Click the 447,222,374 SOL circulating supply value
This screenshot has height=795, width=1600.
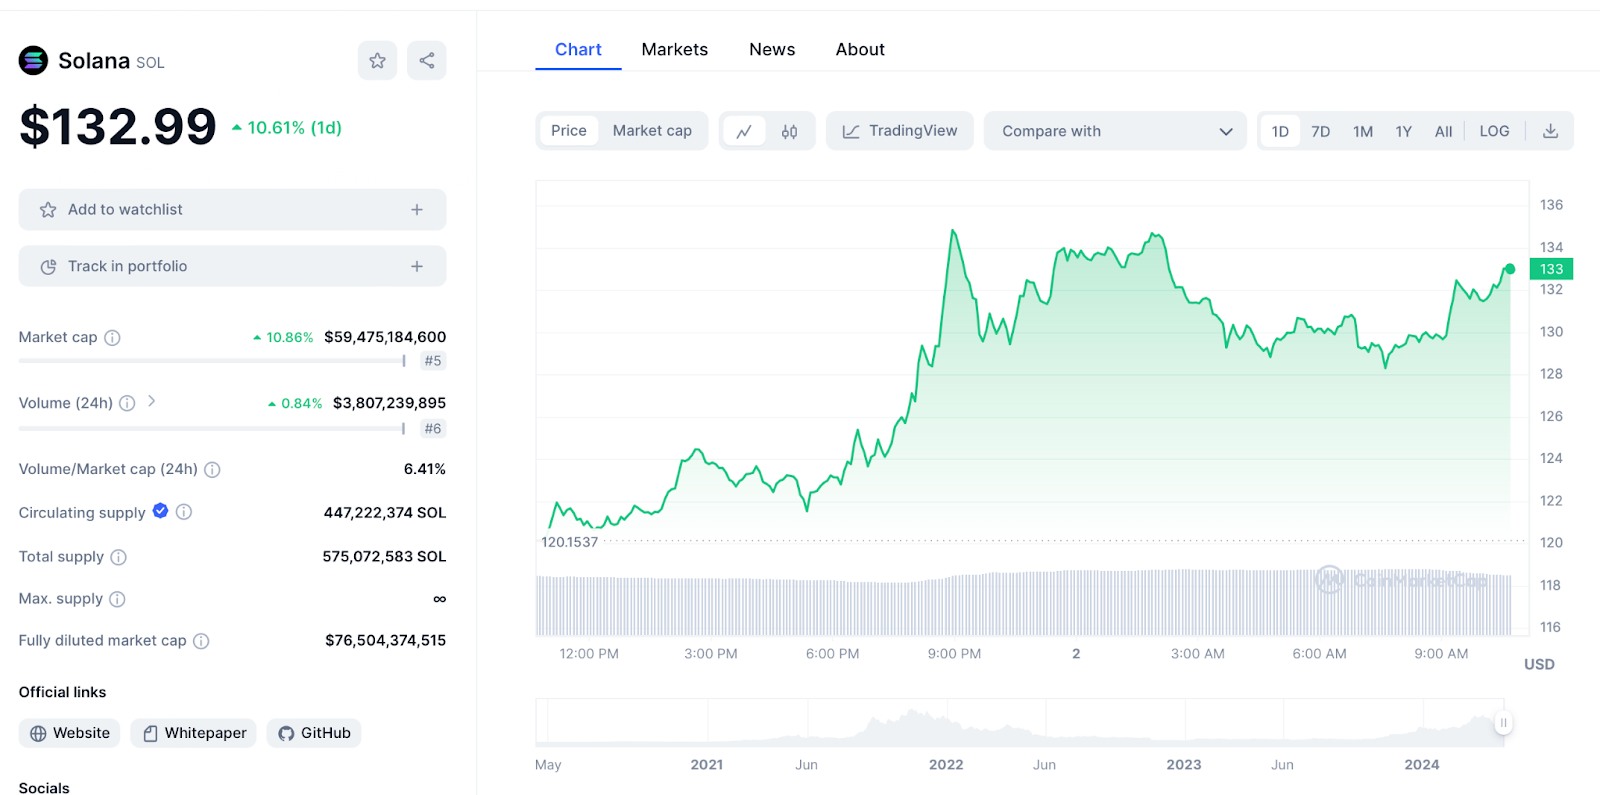[385, 513]
